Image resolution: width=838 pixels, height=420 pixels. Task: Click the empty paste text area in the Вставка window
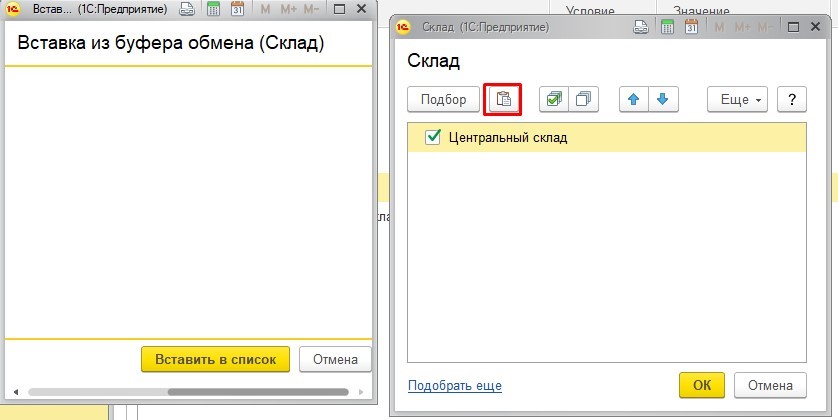point(188,202)
